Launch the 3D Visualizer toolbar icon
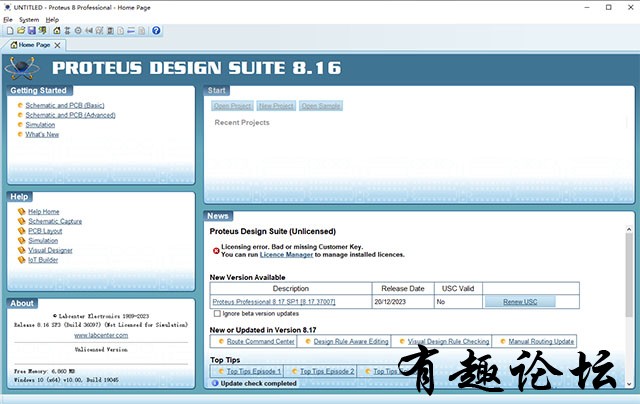This screenshot has height=404, width=640. coord(89,31)
